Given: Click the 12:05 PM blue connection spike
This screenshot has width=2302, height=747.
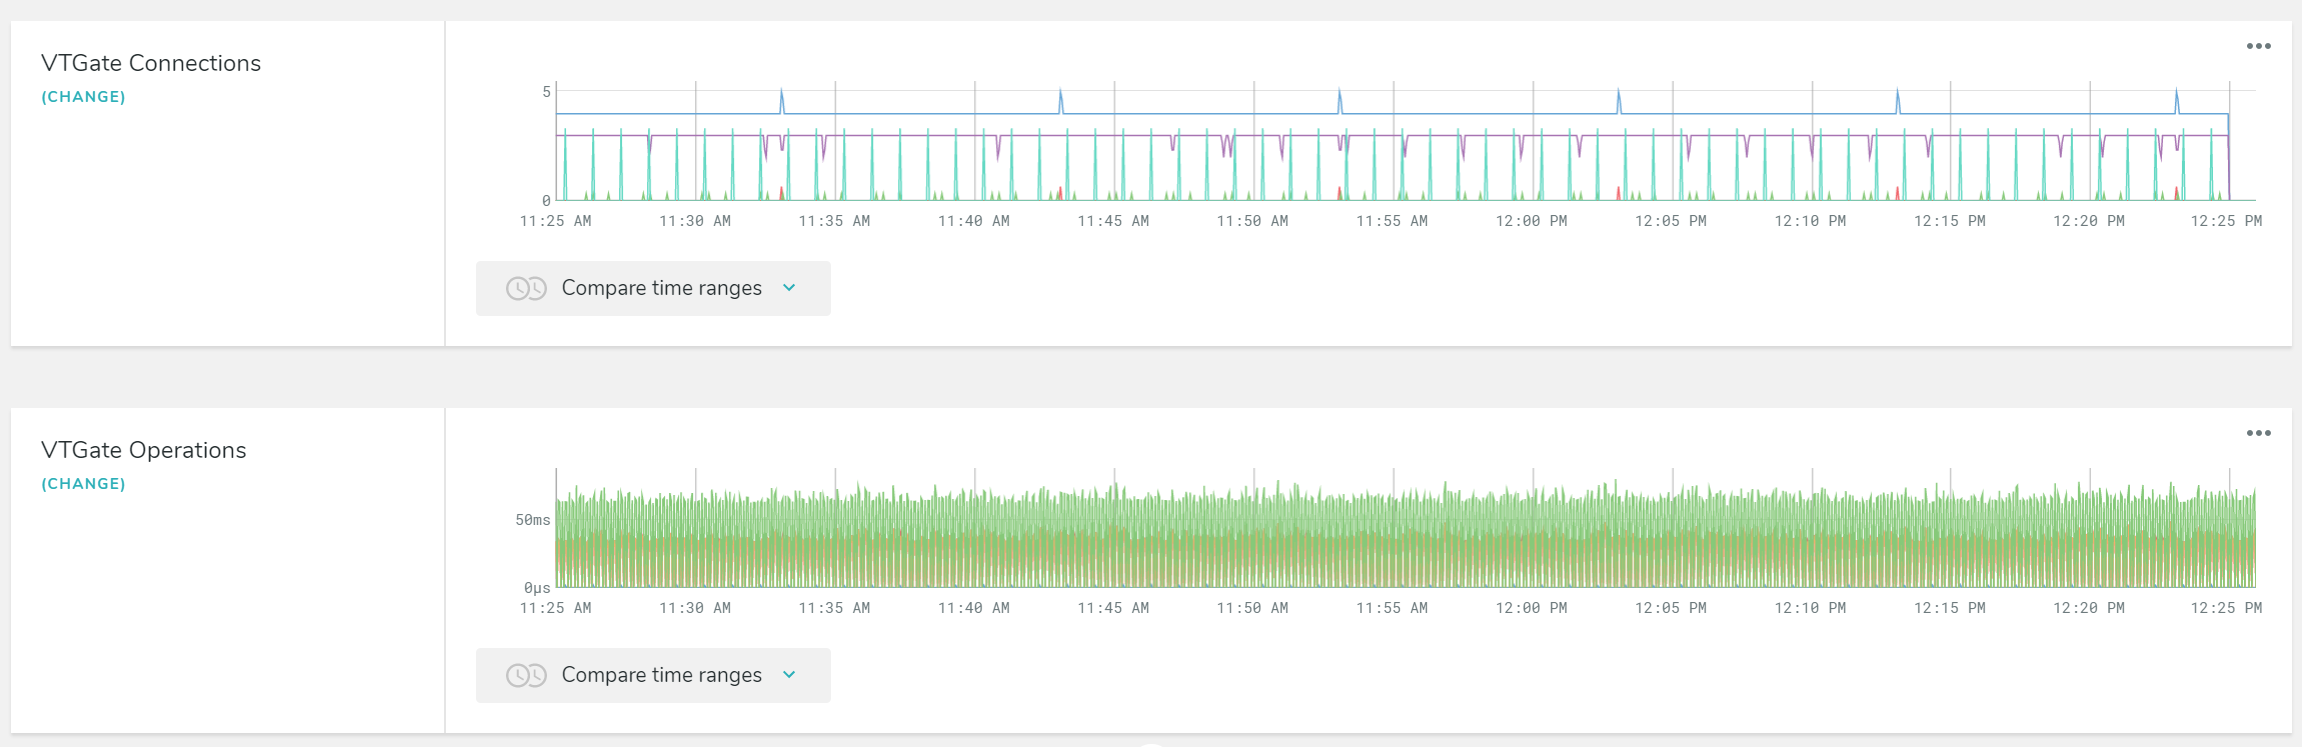Looking at the screenshot, I should (x=1619, y=100).
